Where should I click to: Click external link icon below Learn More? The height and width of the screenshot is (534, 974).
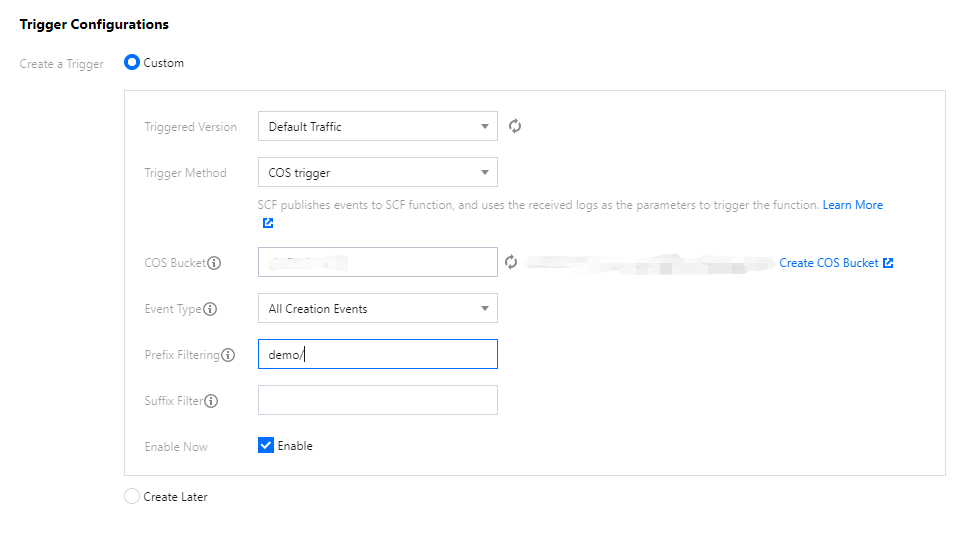pos(267,223)
